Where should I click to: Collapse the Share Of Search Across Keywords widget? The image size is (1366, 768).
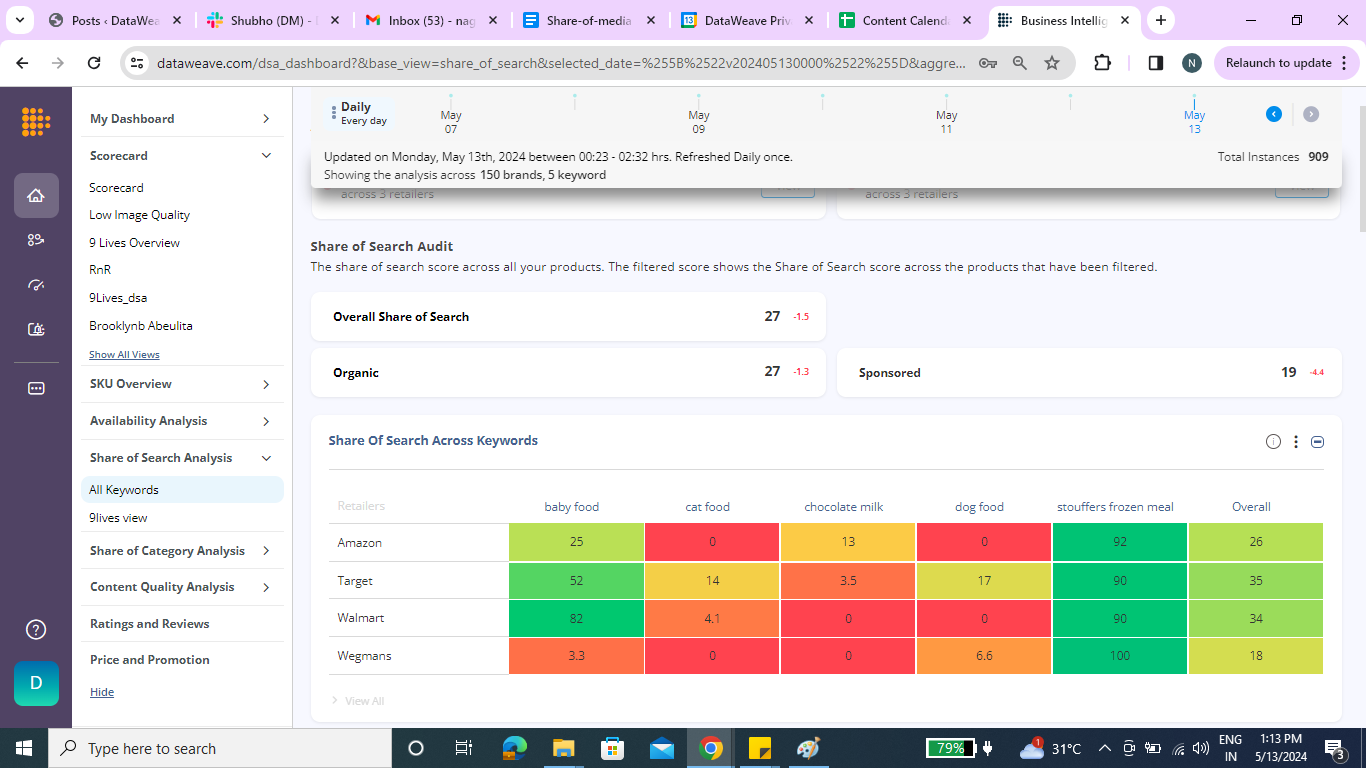pyautogui.click(x=1318, y=441)
